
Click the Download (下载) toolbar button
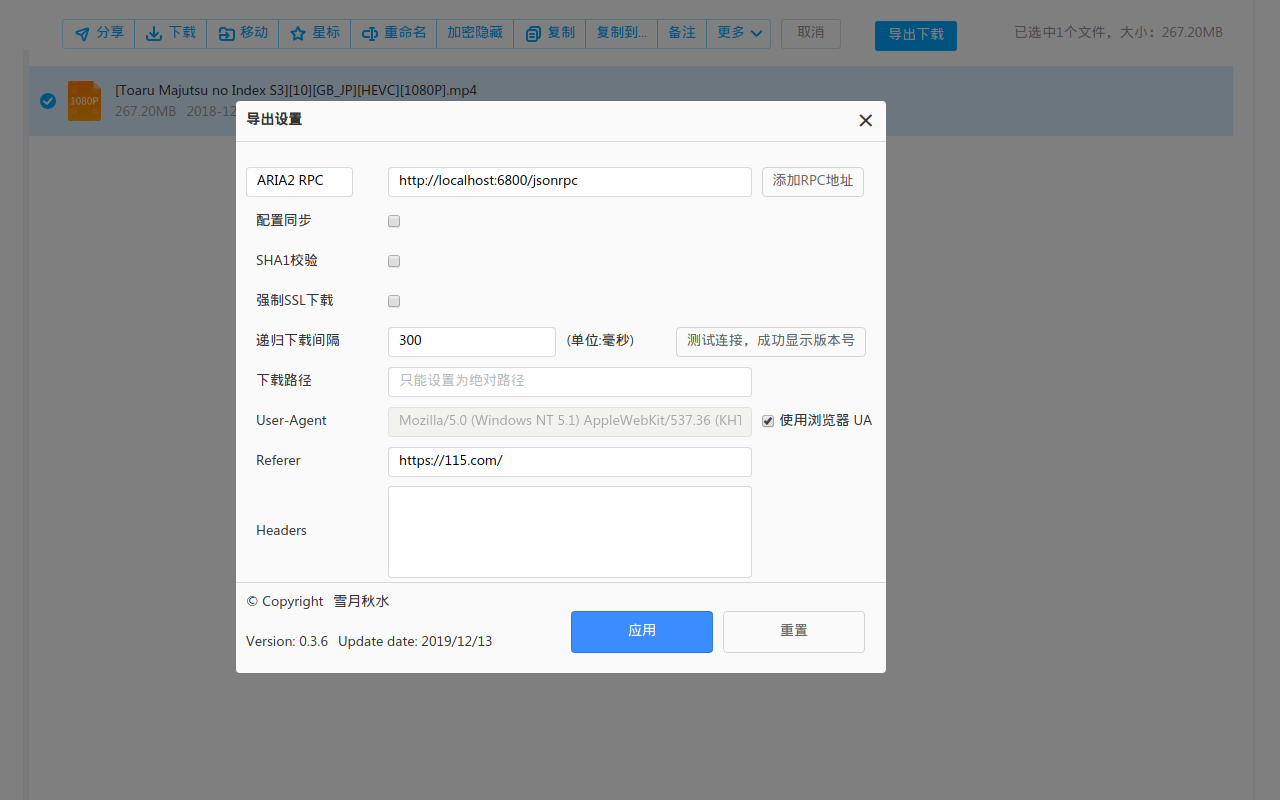pos(170,33)
